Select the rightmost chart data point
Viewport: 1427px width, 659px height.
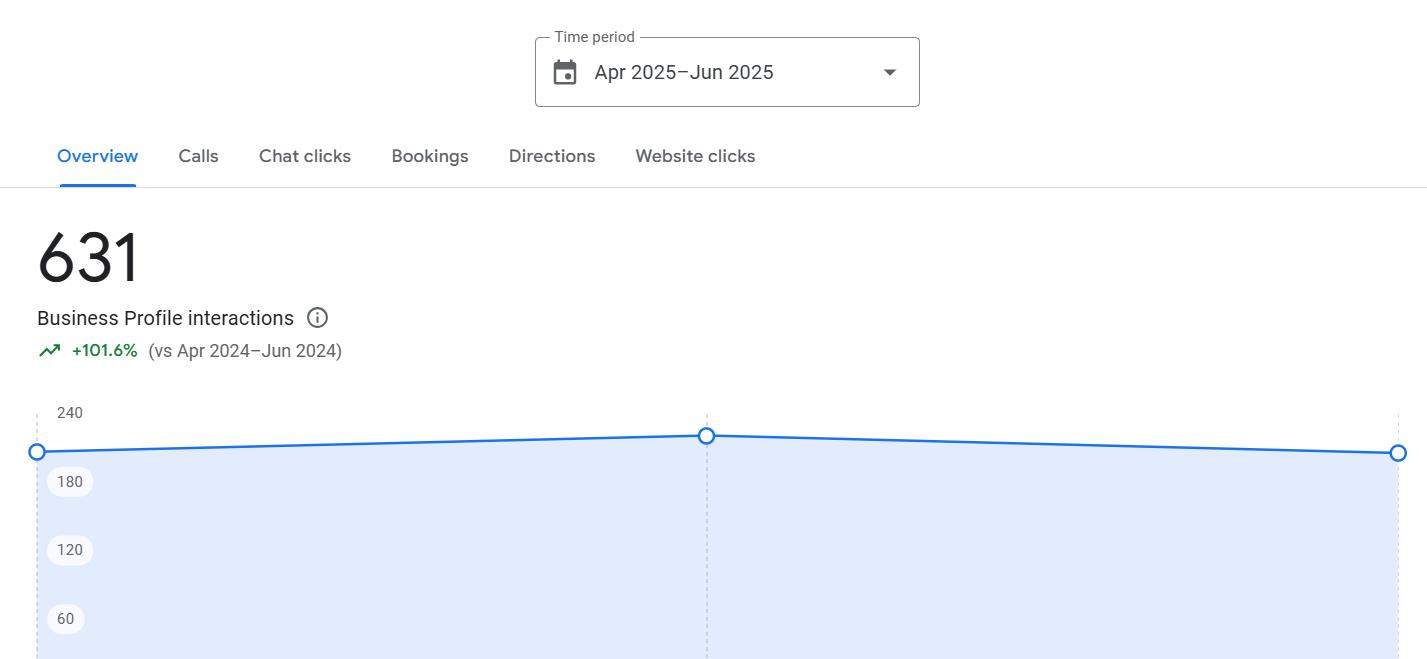pos(1398,453)
